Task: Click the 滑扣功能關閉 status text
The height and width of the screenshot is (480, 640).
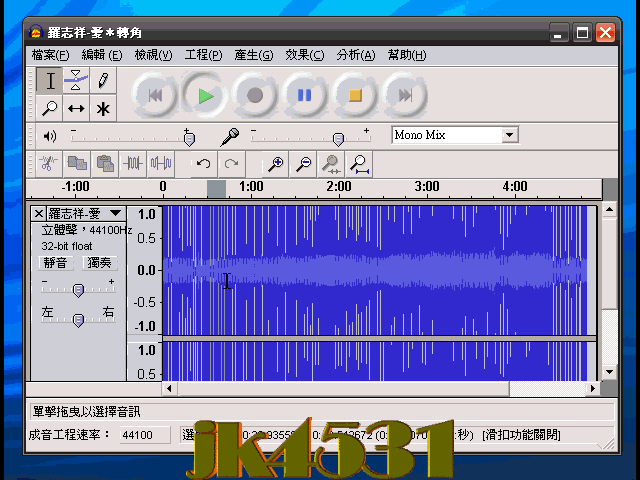Action: pyautogui.click(x=521, y=435)
